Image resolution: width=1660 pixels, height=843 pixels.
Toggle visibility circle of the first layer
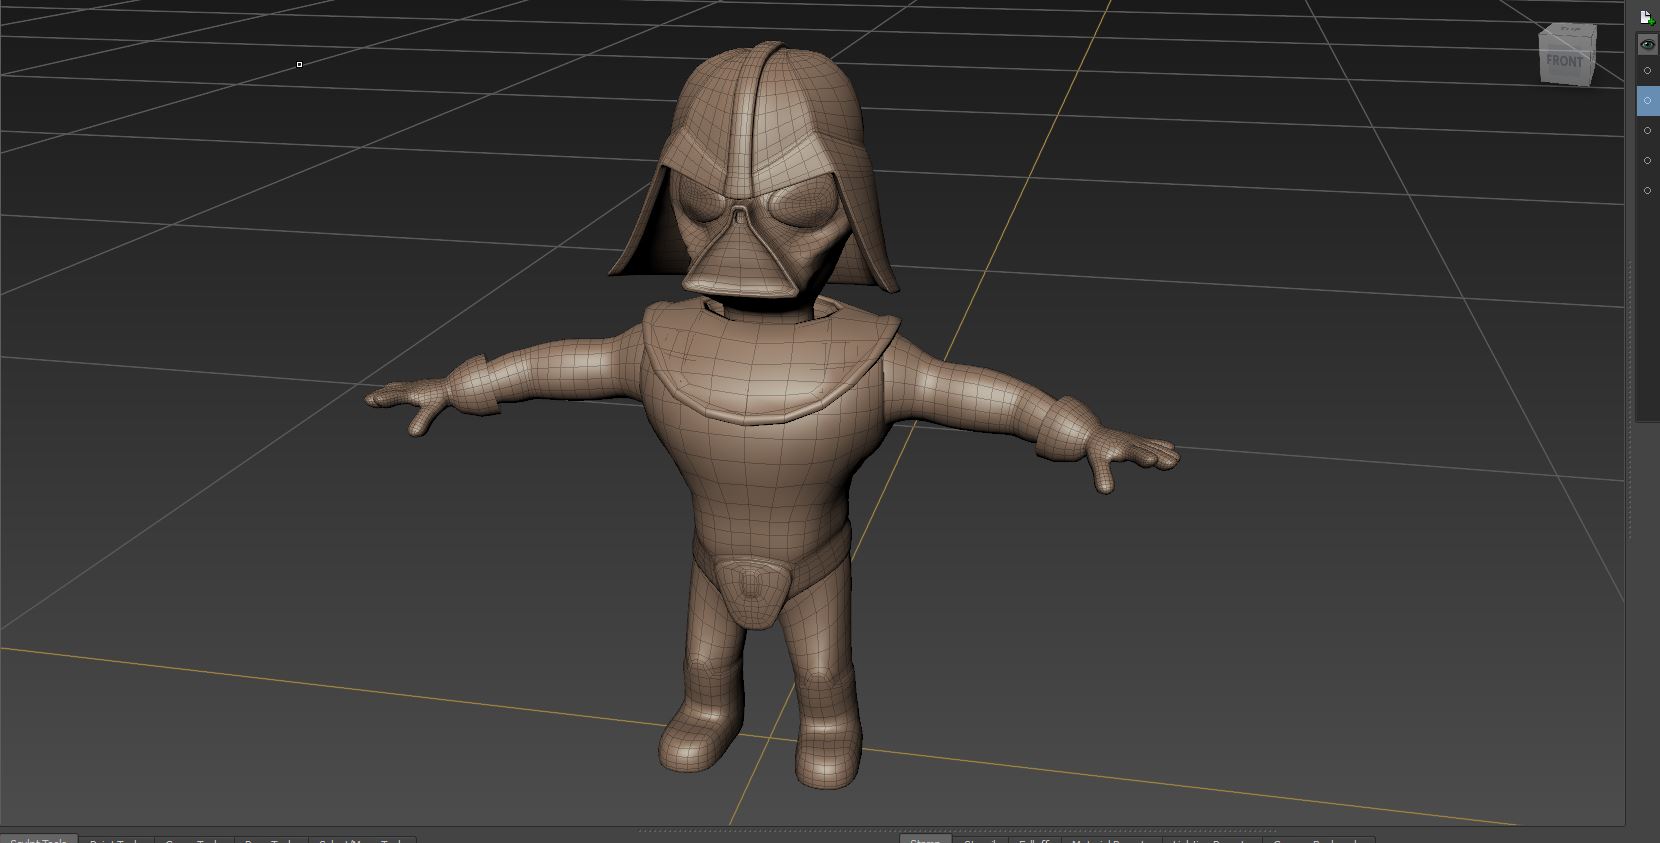1647,71
